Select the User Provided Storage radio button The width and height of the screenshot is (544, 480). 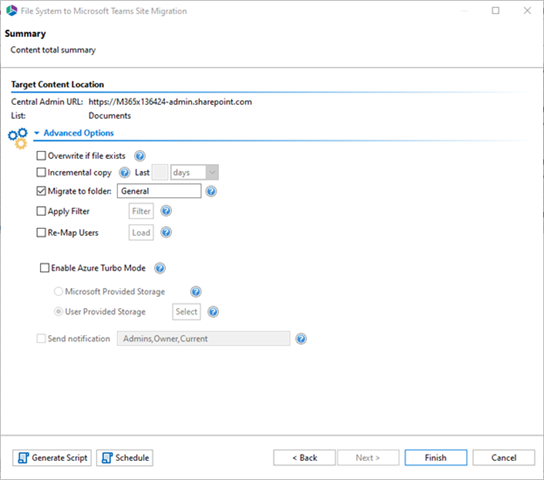(x=58, y=311)
